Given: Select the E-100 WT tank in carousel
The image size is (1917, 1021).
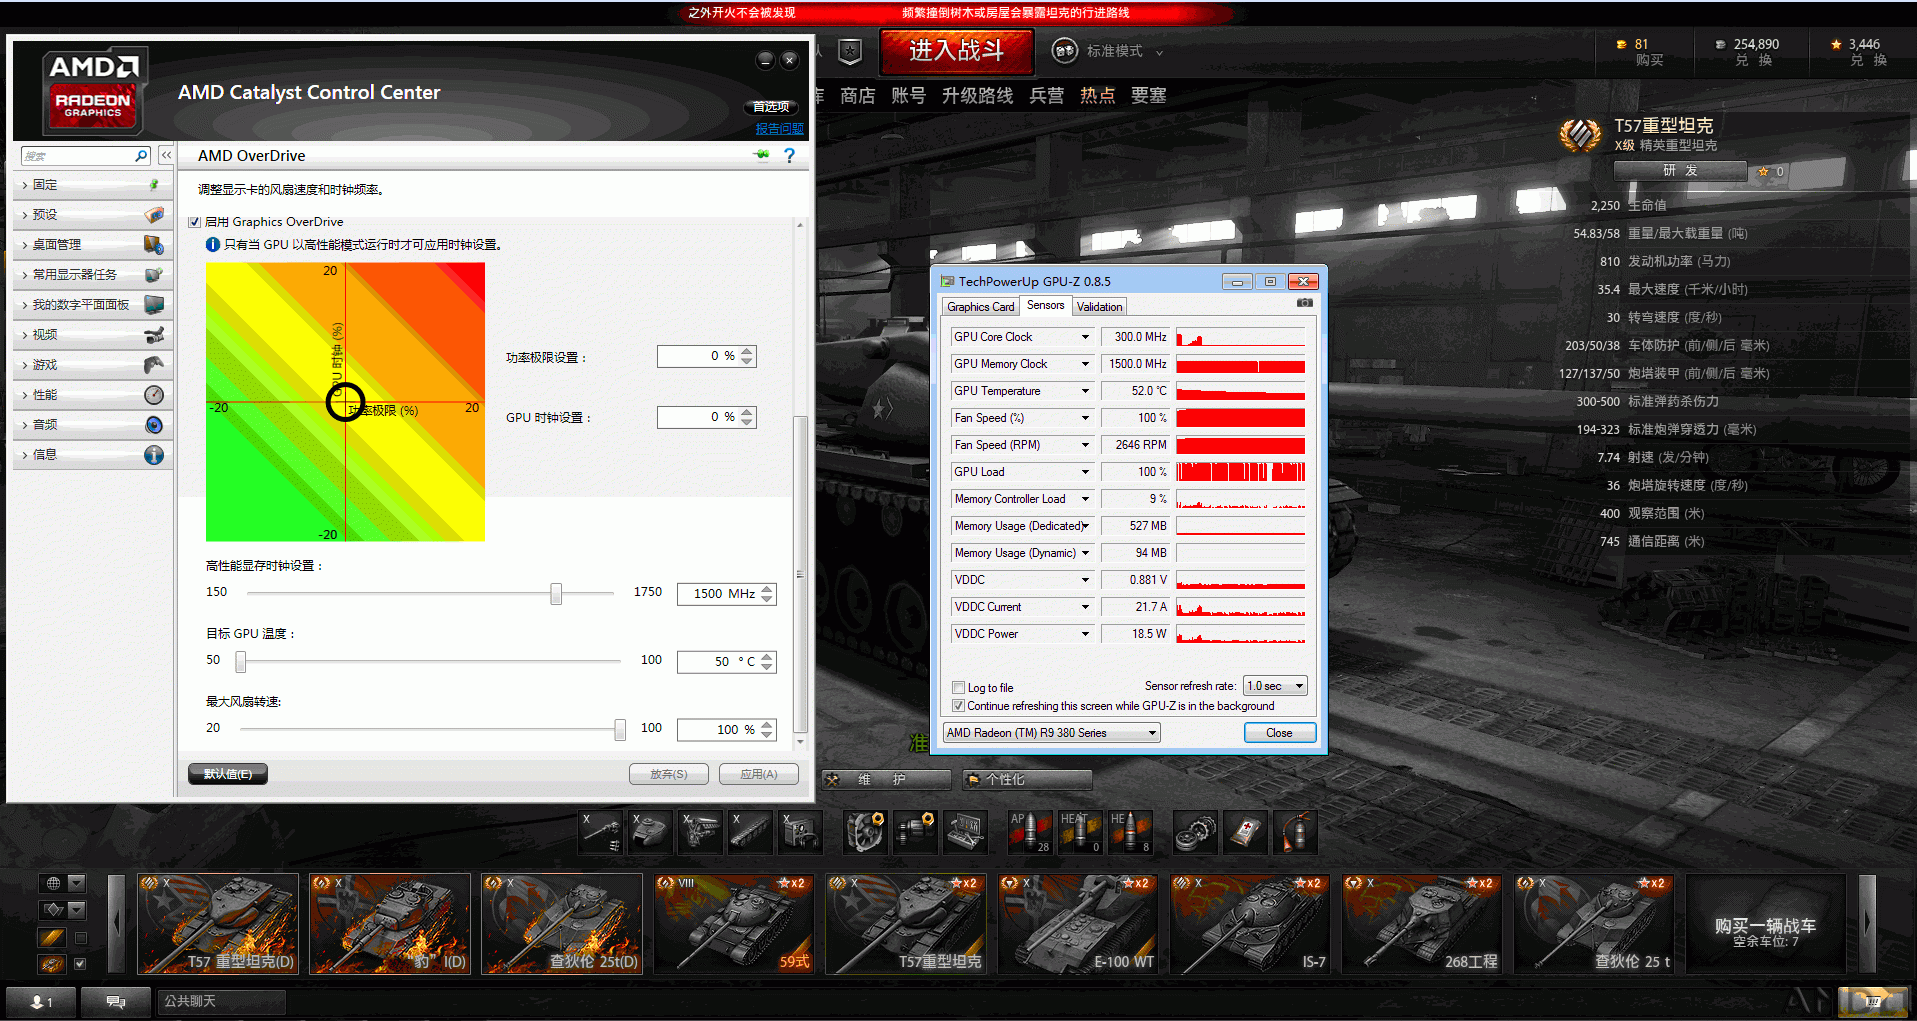Looking at the screenshot, I should [x=1077, y=924].
